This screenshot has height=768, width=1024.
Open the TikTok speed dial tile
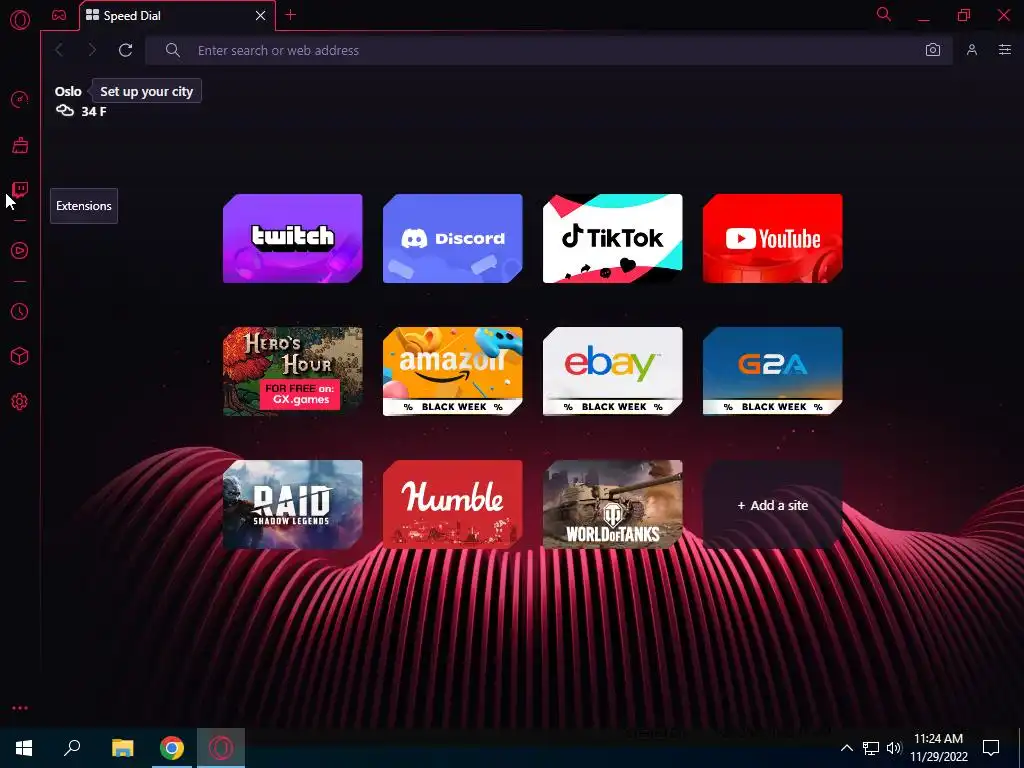click(613, 238)
